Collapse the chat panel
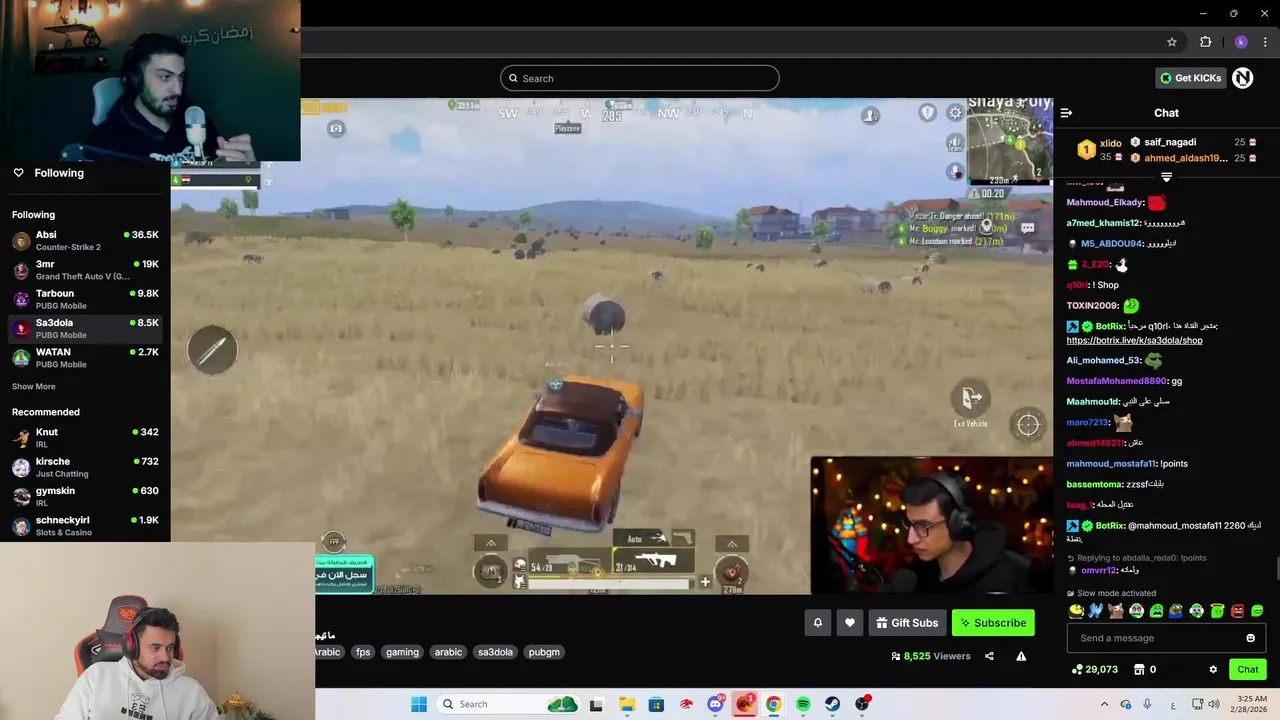Image resolution: width=1280 pixels, height=720 pixels. pyautogui.click(x=1066, y=113)
